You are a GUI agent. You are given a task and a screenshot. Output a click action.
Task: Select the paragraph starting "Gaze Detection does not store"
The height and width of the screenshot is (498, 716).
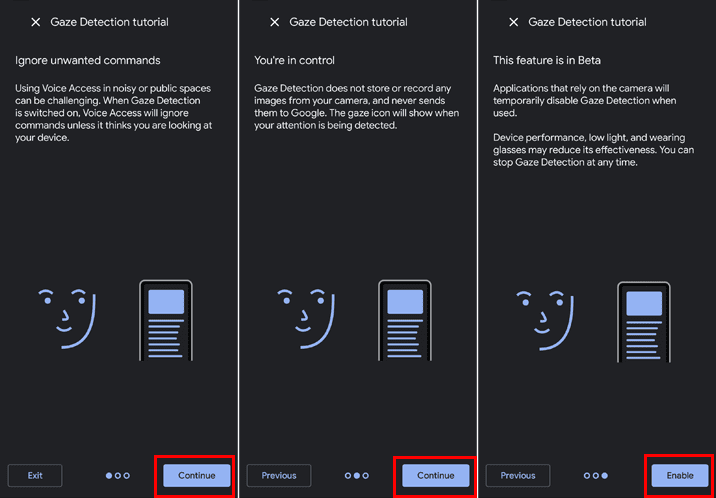coord(357,107)
